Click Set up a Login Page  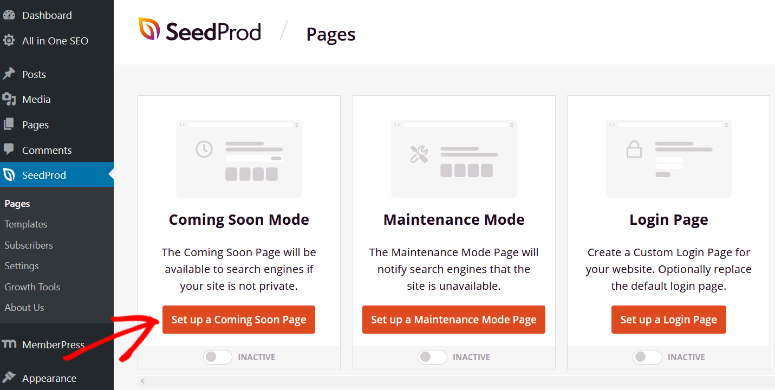point(669,319)
